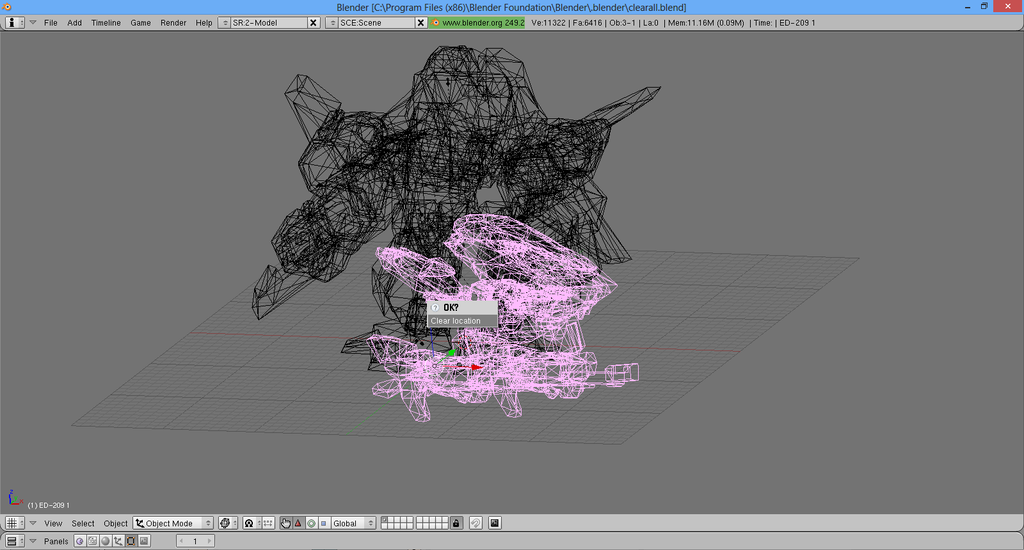Open the Help menu
1024x550 pixels.
pos(204,23)
